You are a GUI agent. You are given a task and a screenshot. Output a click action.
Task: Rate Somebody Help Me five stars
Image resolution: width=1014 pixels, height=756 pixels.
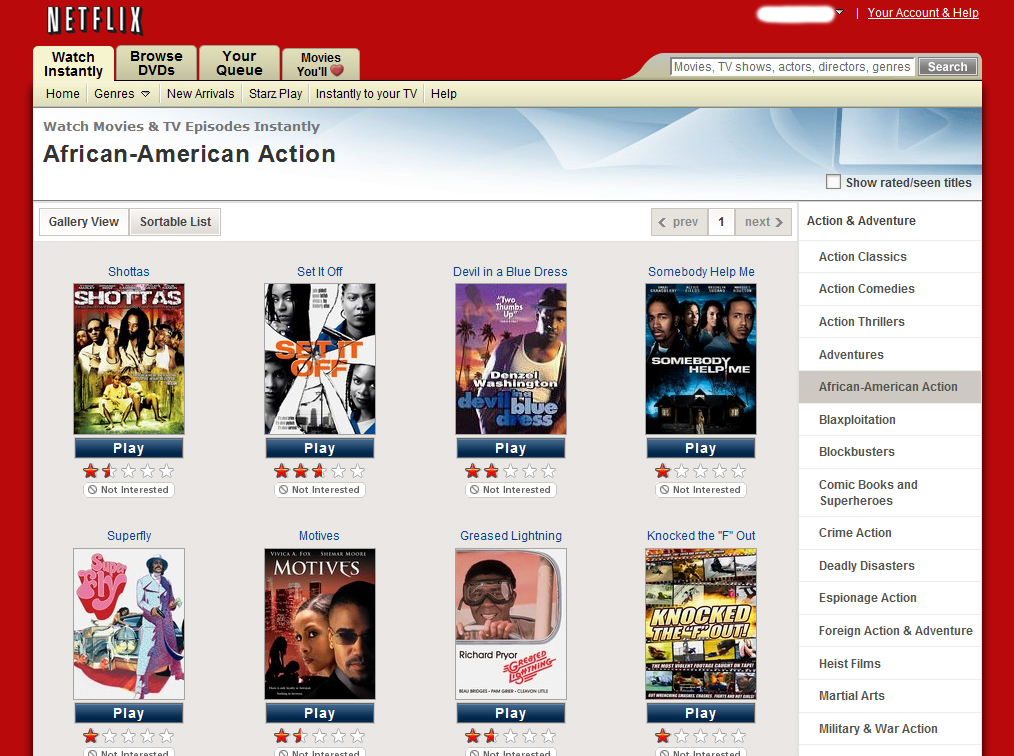point(738,471)
